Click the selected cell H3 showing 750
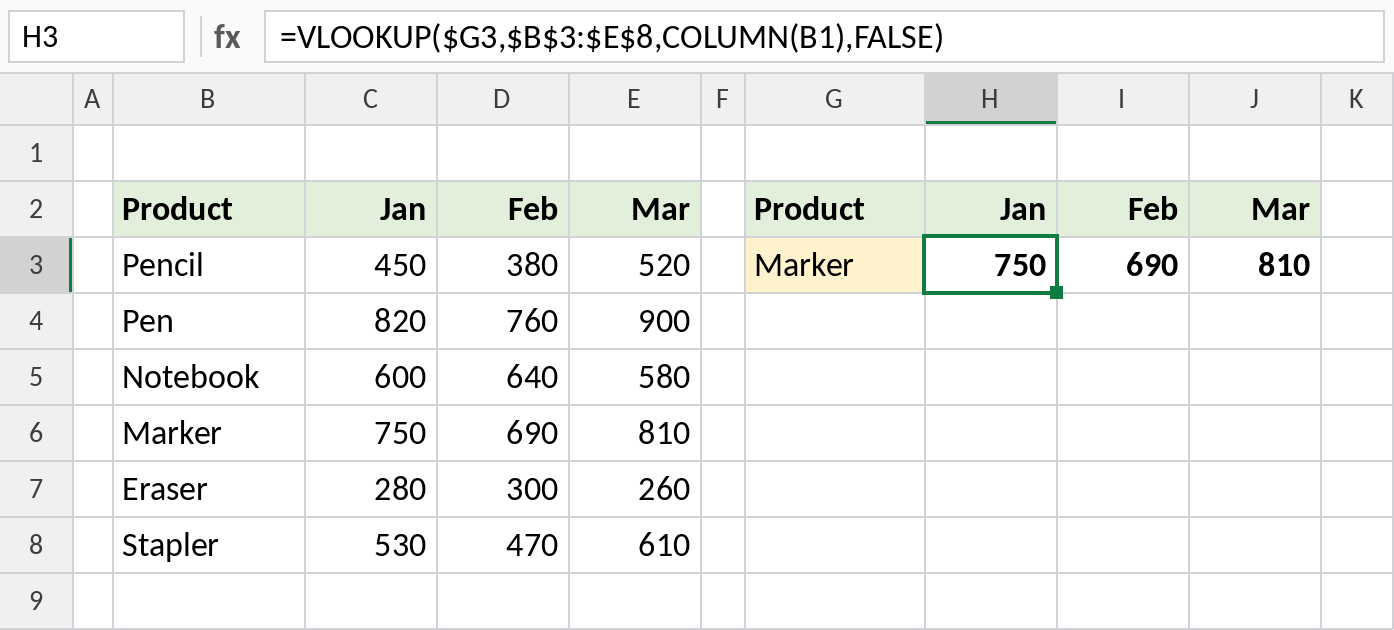 coord(991,265)
